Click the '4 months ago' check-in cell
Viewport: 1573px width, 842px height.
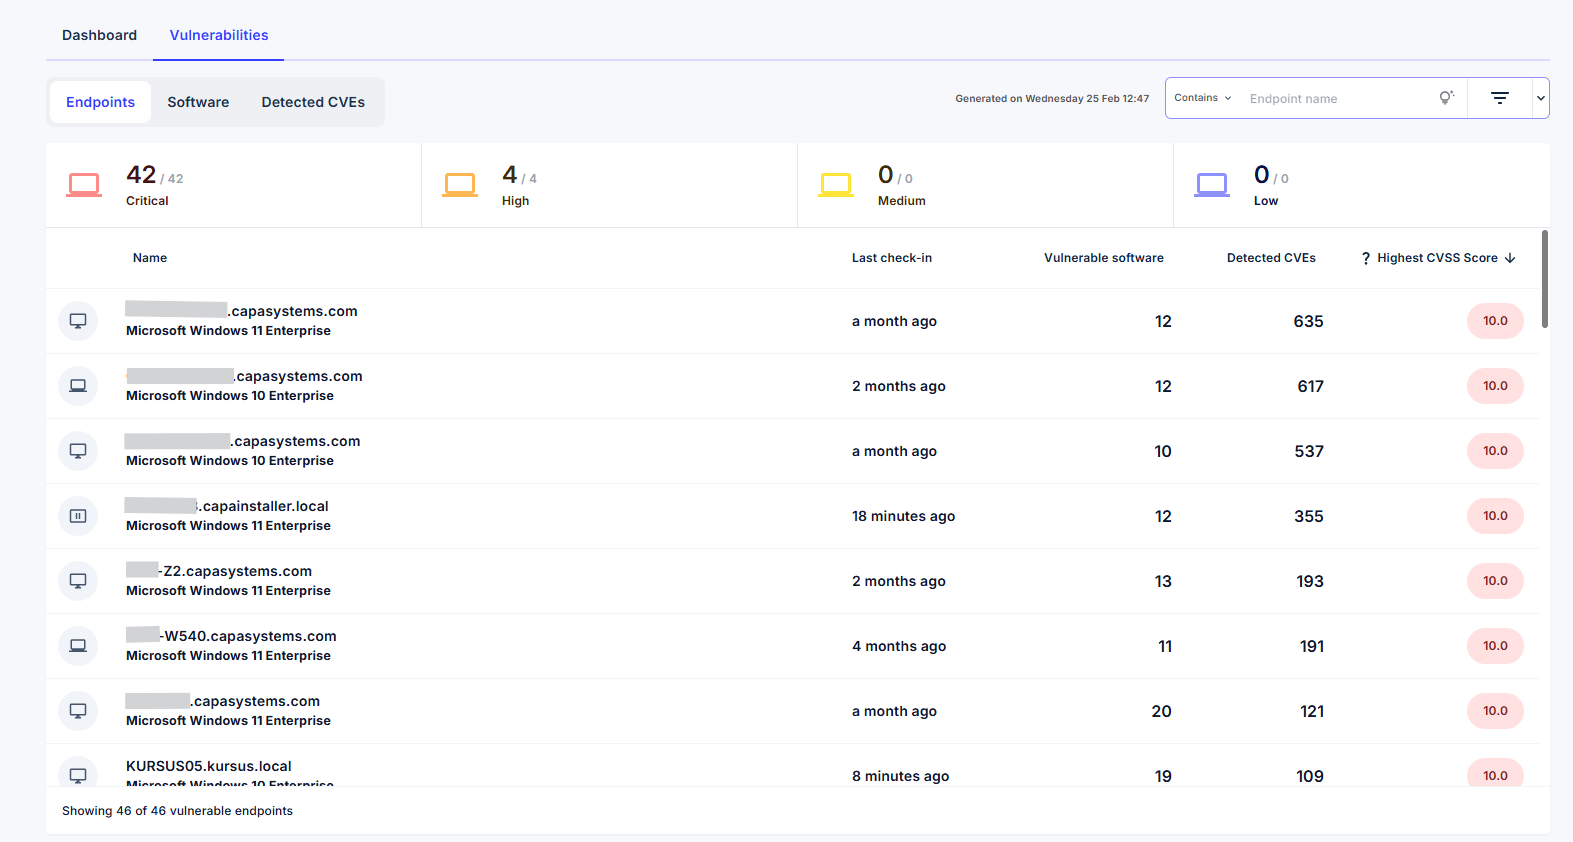tap(899, 646)
